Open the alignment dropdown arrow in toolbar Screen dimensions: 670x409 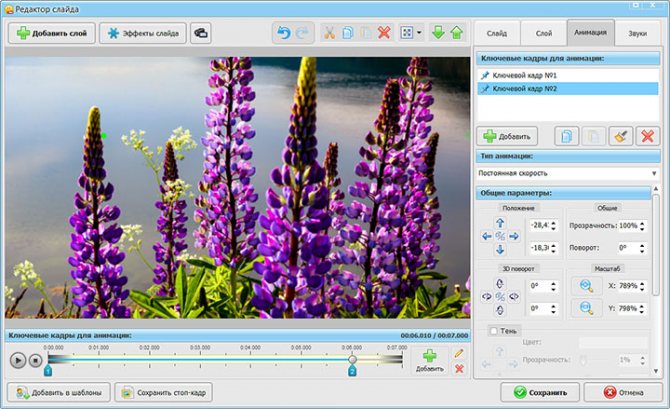point(420,33)
